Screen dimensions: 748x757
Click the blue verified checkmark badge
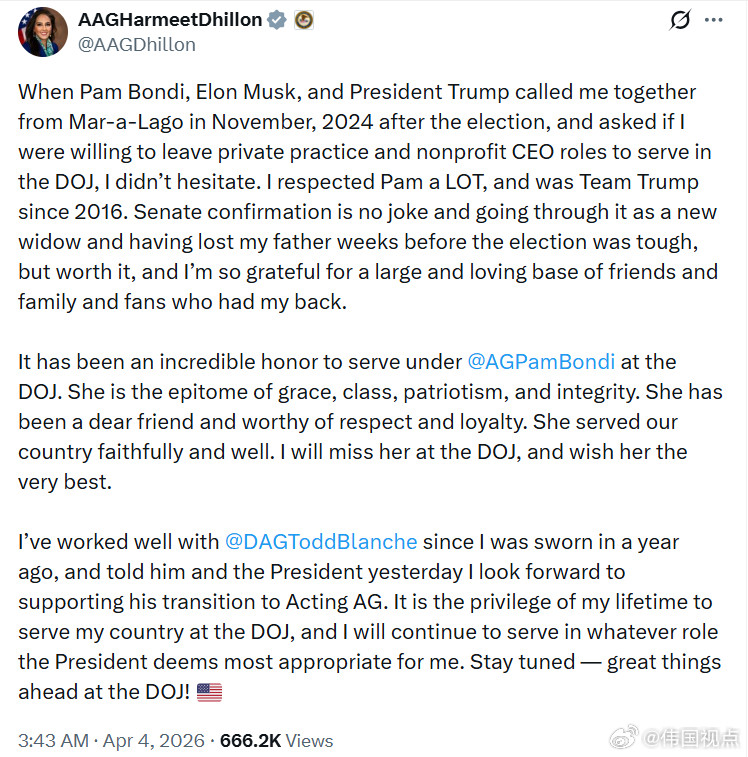[278, 20]
